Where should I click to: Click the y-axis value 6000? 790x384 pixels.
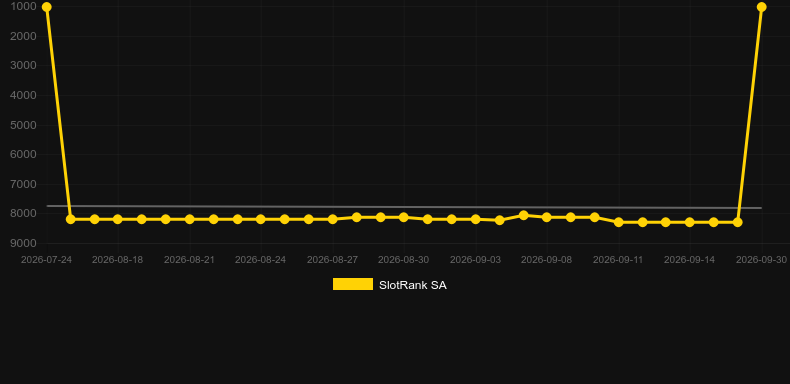[x=23, y=154]
